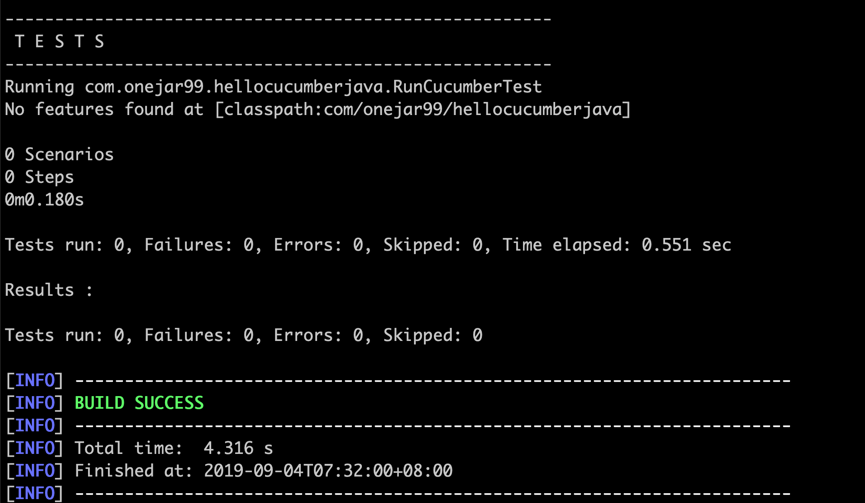865x503 pixels.
Task: Click the dashed separator above T E S T S
Action: tap(278, 20)
